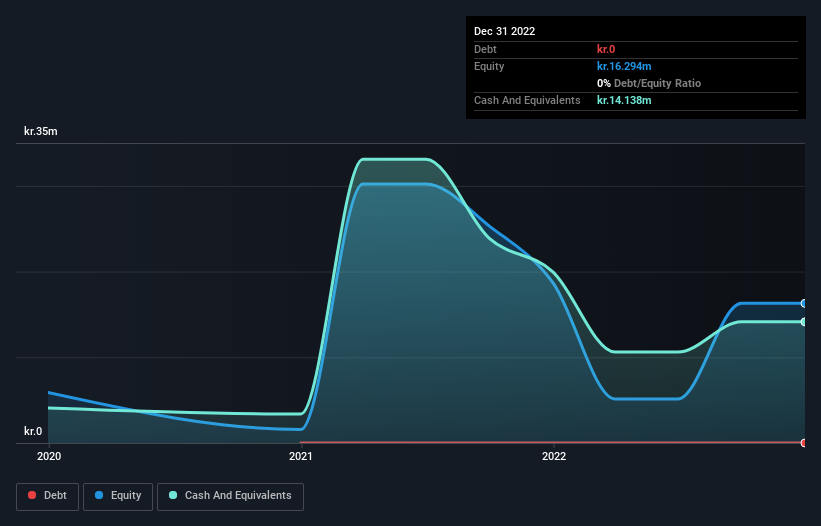This screenshot has height=526, width=821.
Task: Click the kr.35m axis label
Action: pyautogui.click(x=41, y=131)
